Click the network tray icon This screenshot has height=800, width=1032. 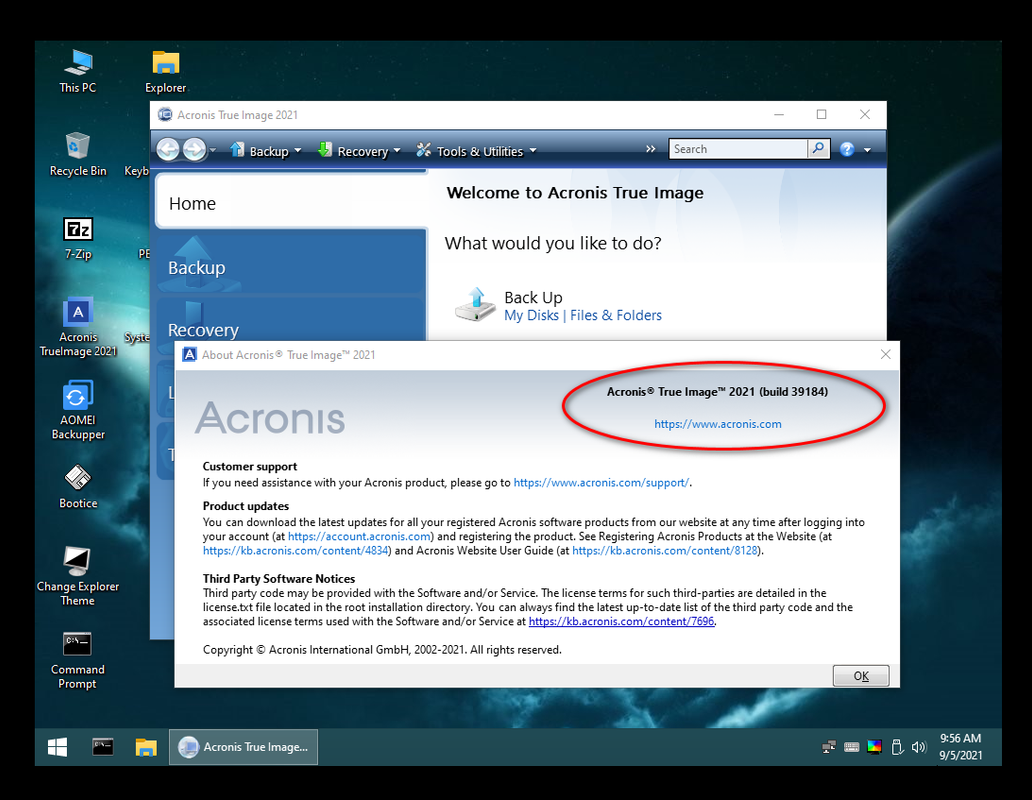[x=829, y=747]
